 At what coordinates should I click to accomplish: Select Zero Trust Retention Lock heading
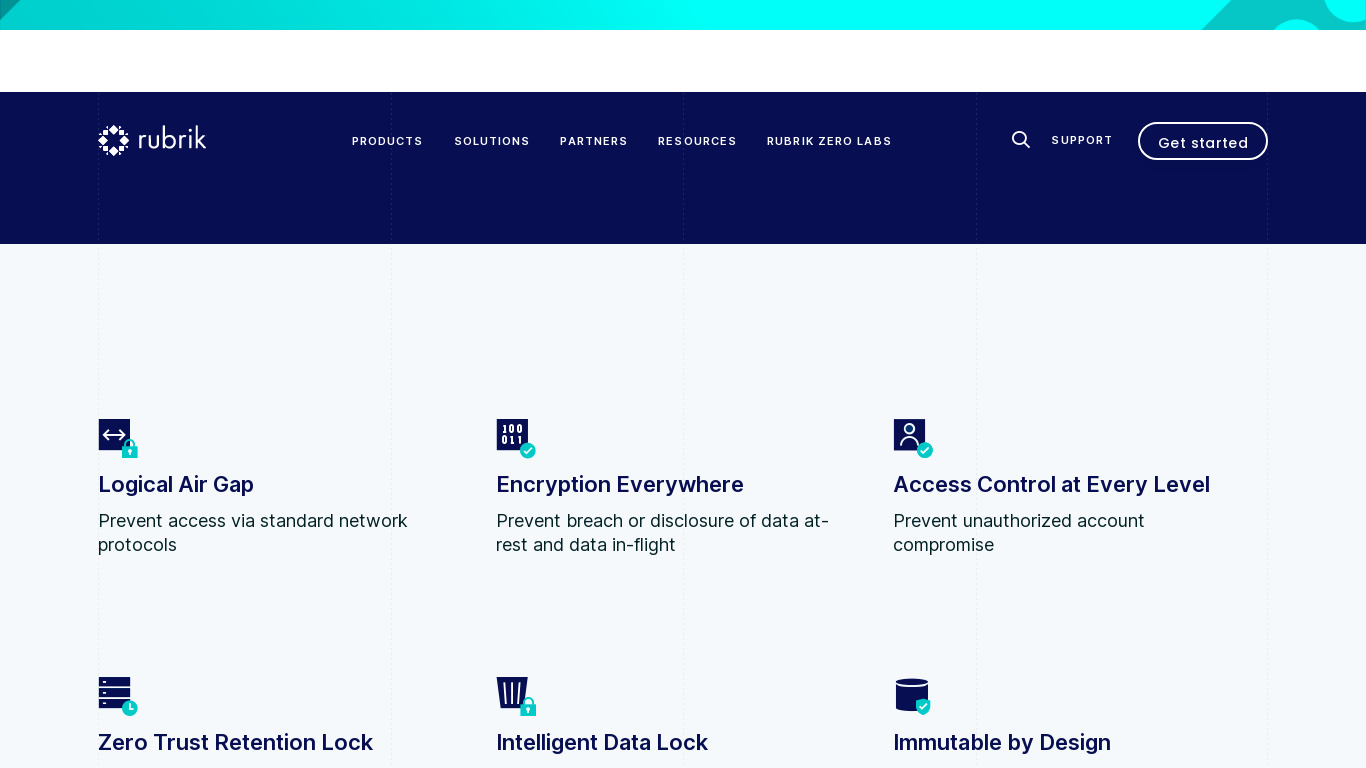(235, 742)
